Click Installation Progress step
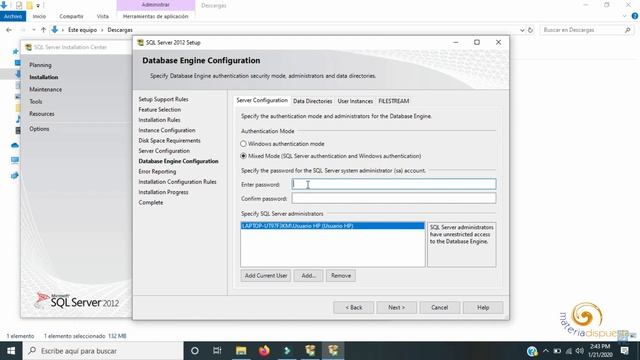This screenshot has height=360, width=640. coord(163,192)
